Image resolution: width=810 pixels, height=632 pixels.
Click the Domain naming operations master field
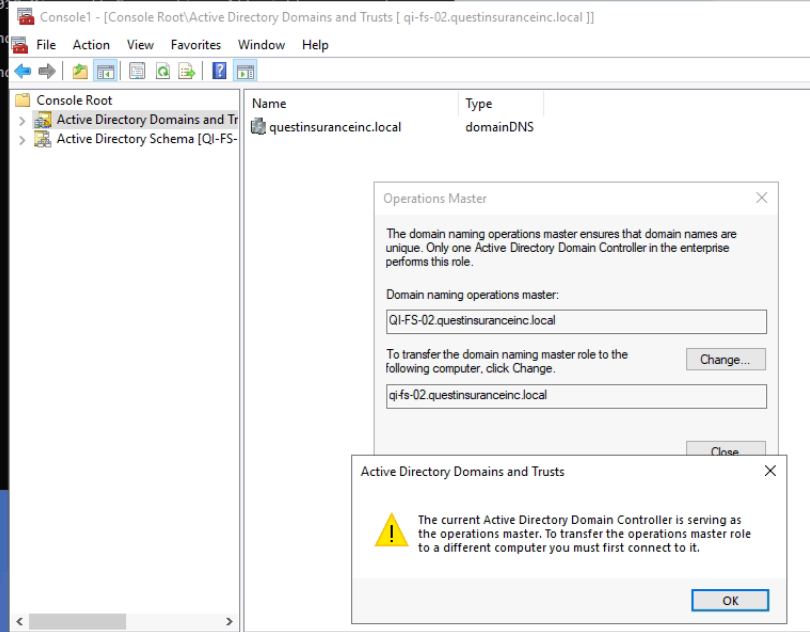pos(576,321)
